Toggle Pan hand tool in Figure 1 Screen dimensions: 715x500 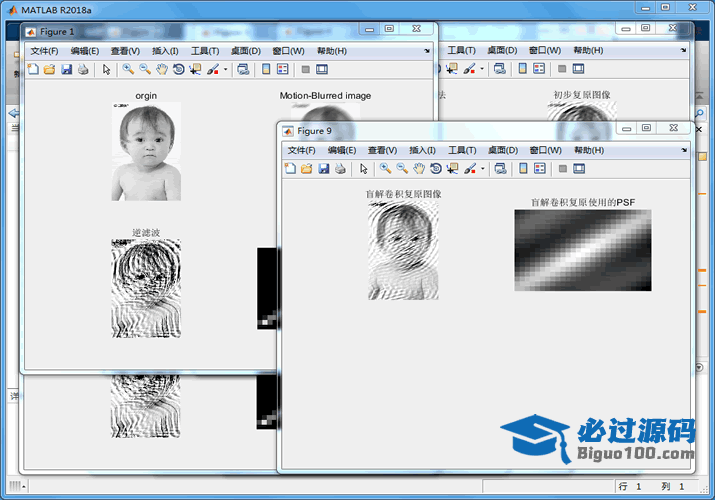pyautogui.click(x=161, y=69)
